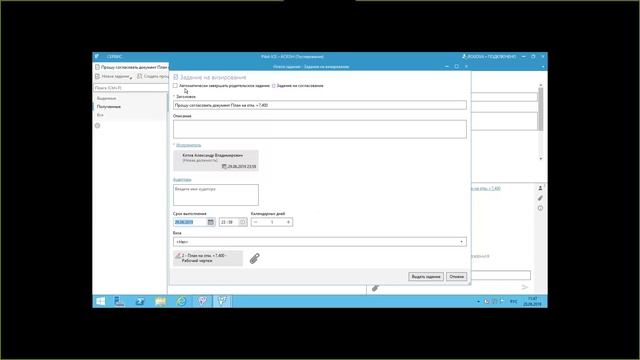The height and width of the screenshot is (360, 640).
Task: Check the auto-complete parent task checkbox
Action: tap(176, 86)
